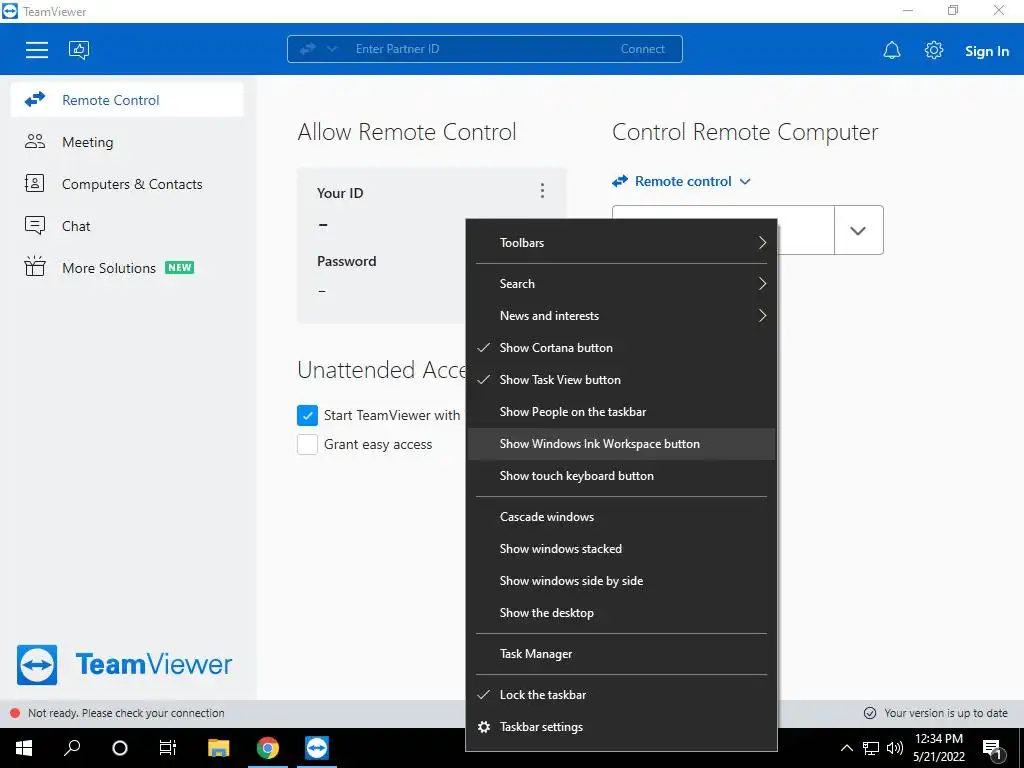
Task: Click the NEW badge beside More Solutions
Action: point(180,268)
